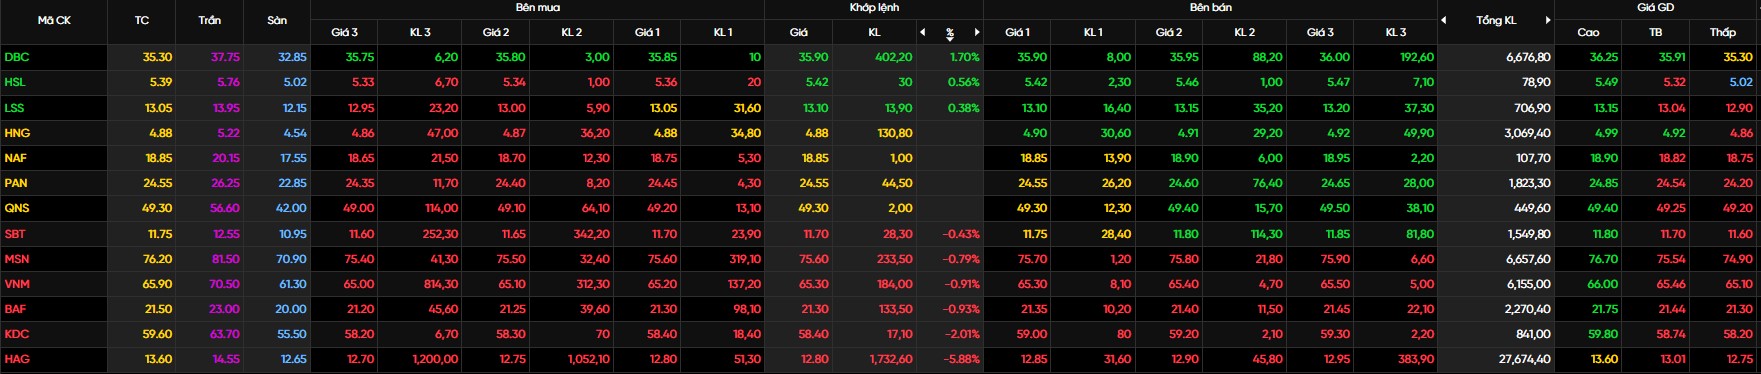Sort by the % column header
Viewport: 1761px width, 374px height.
950,33
